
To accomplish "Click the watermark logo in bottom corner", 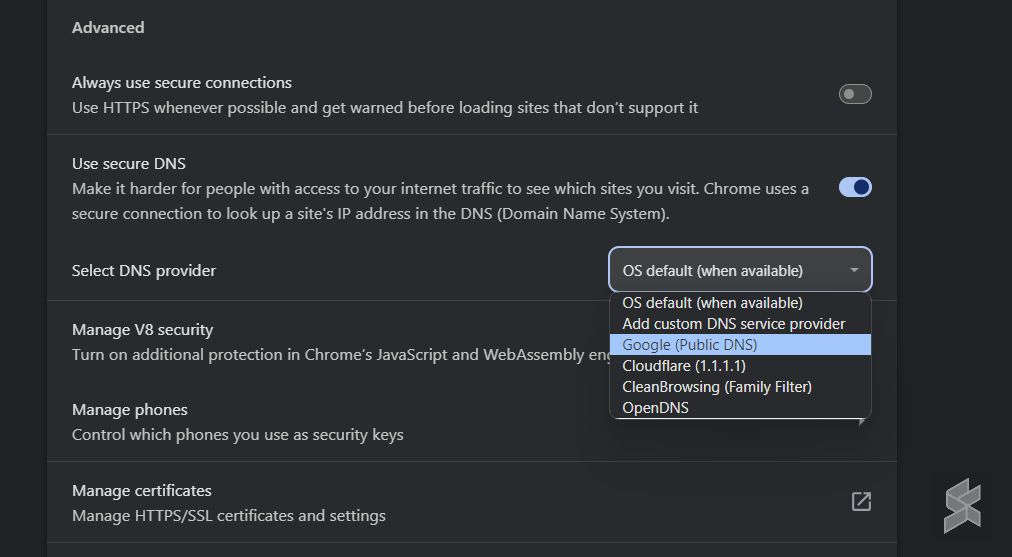I will pos(962,505).
